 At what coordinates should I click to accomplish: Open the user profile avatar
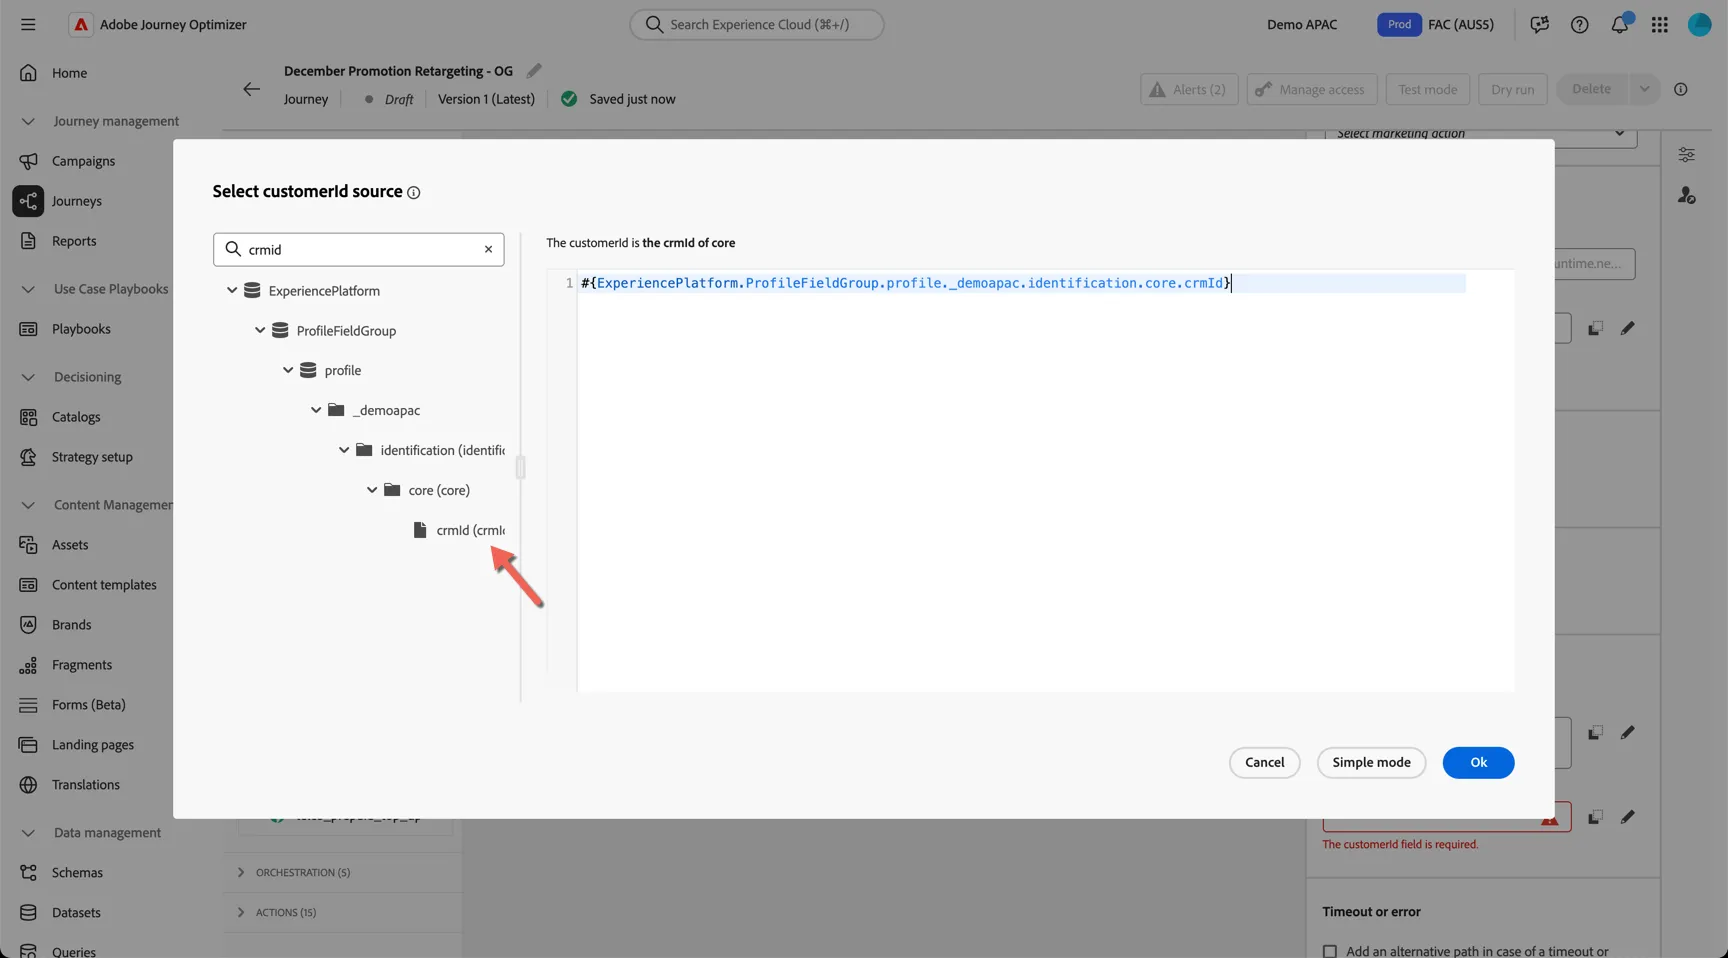point(1700,24)
